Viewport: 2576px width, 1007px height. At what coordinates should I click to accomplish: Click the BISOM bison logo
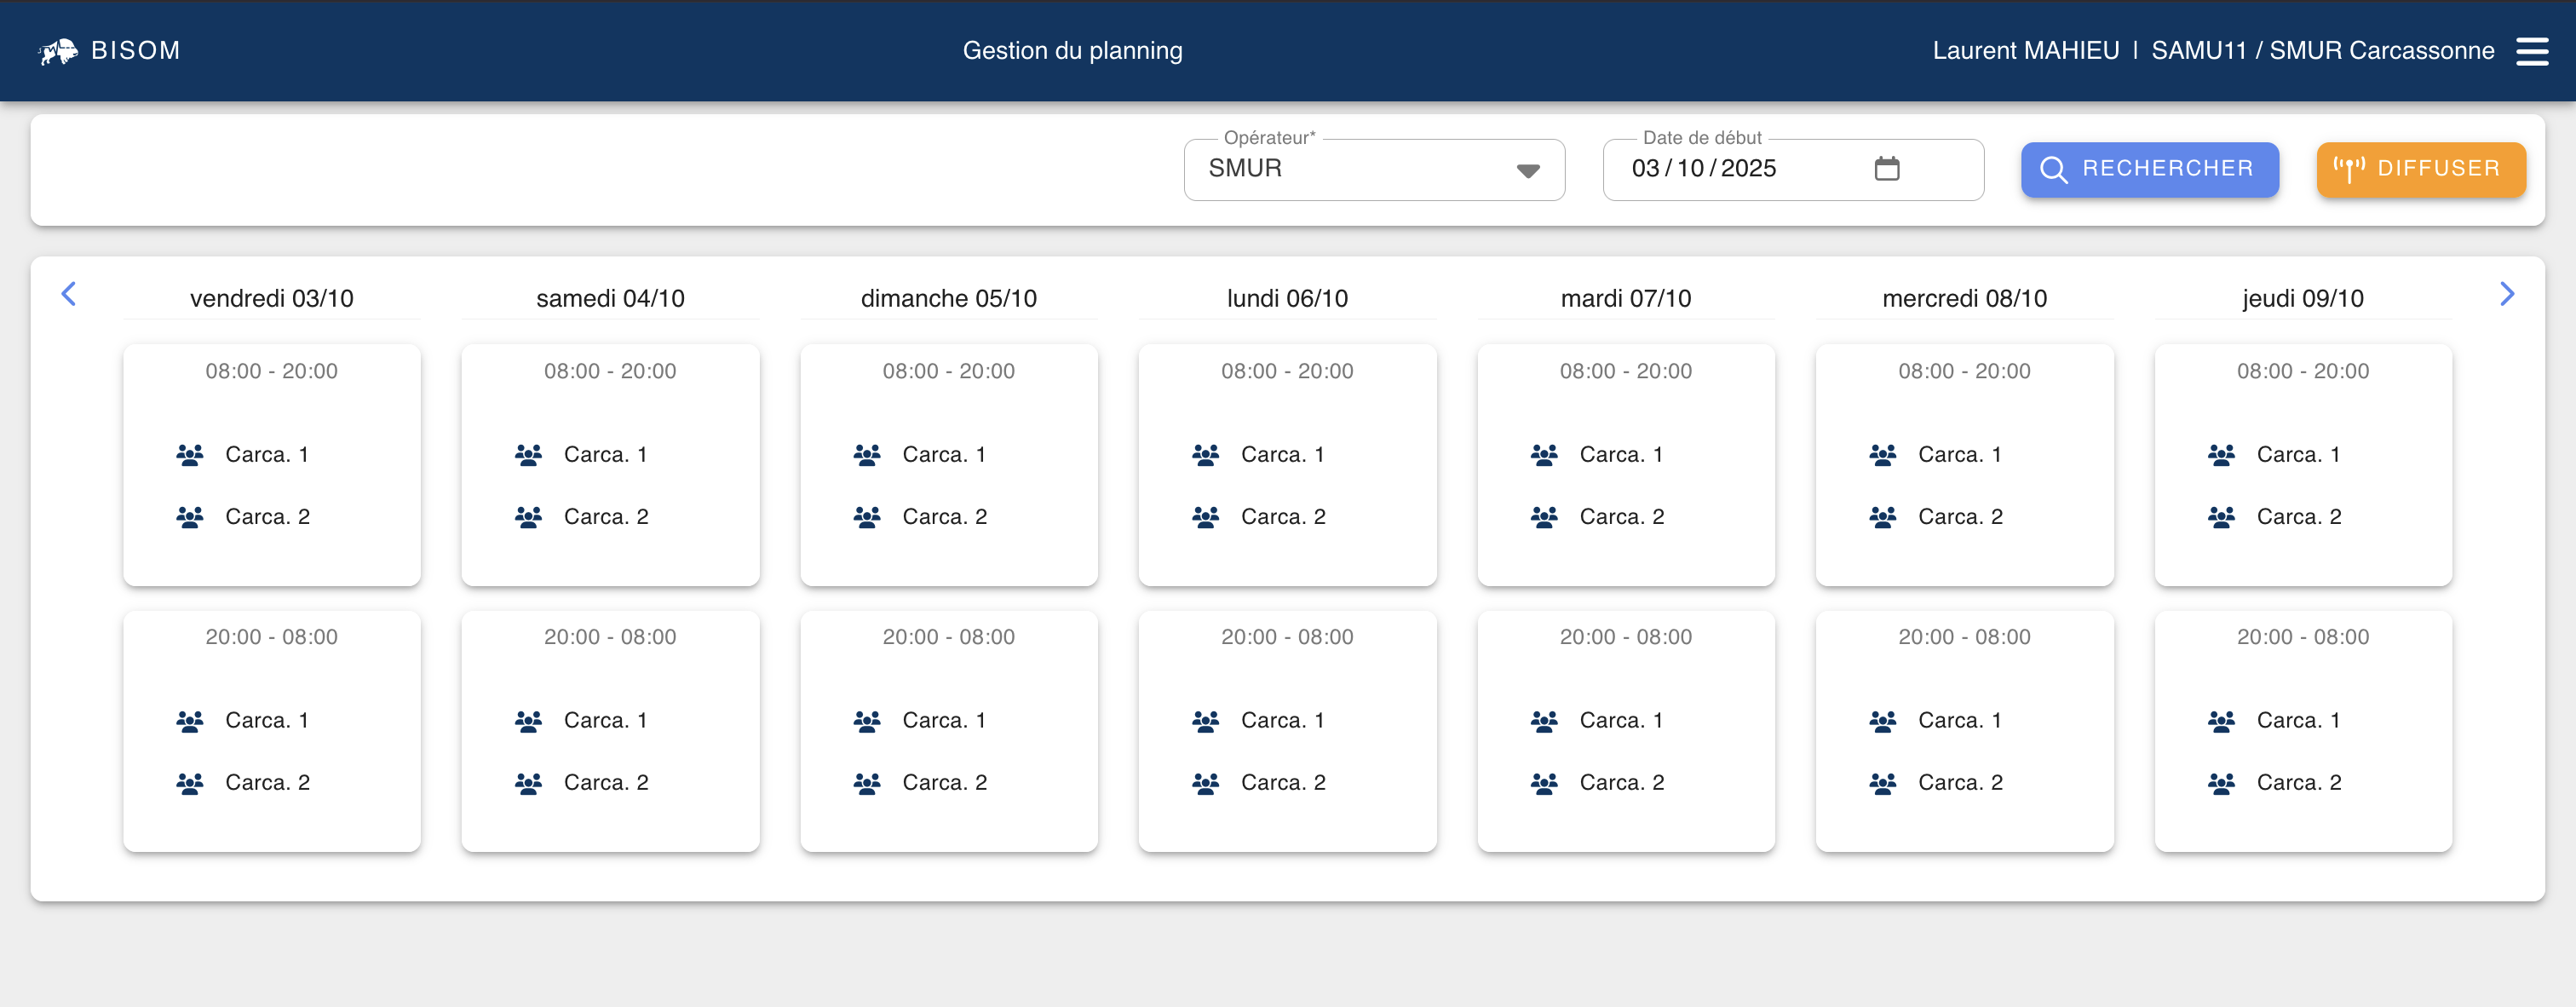pyautogui.click(x=58, y=51)
